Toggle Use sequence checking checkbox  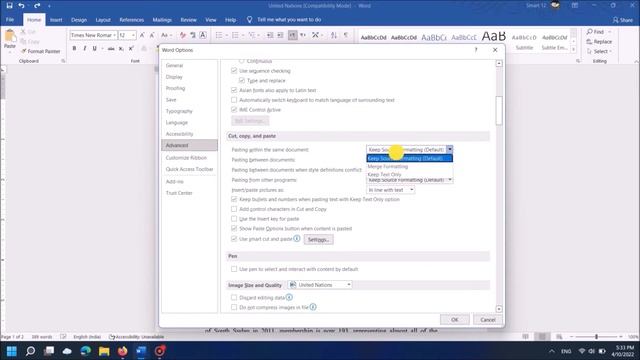click(234, 71)
